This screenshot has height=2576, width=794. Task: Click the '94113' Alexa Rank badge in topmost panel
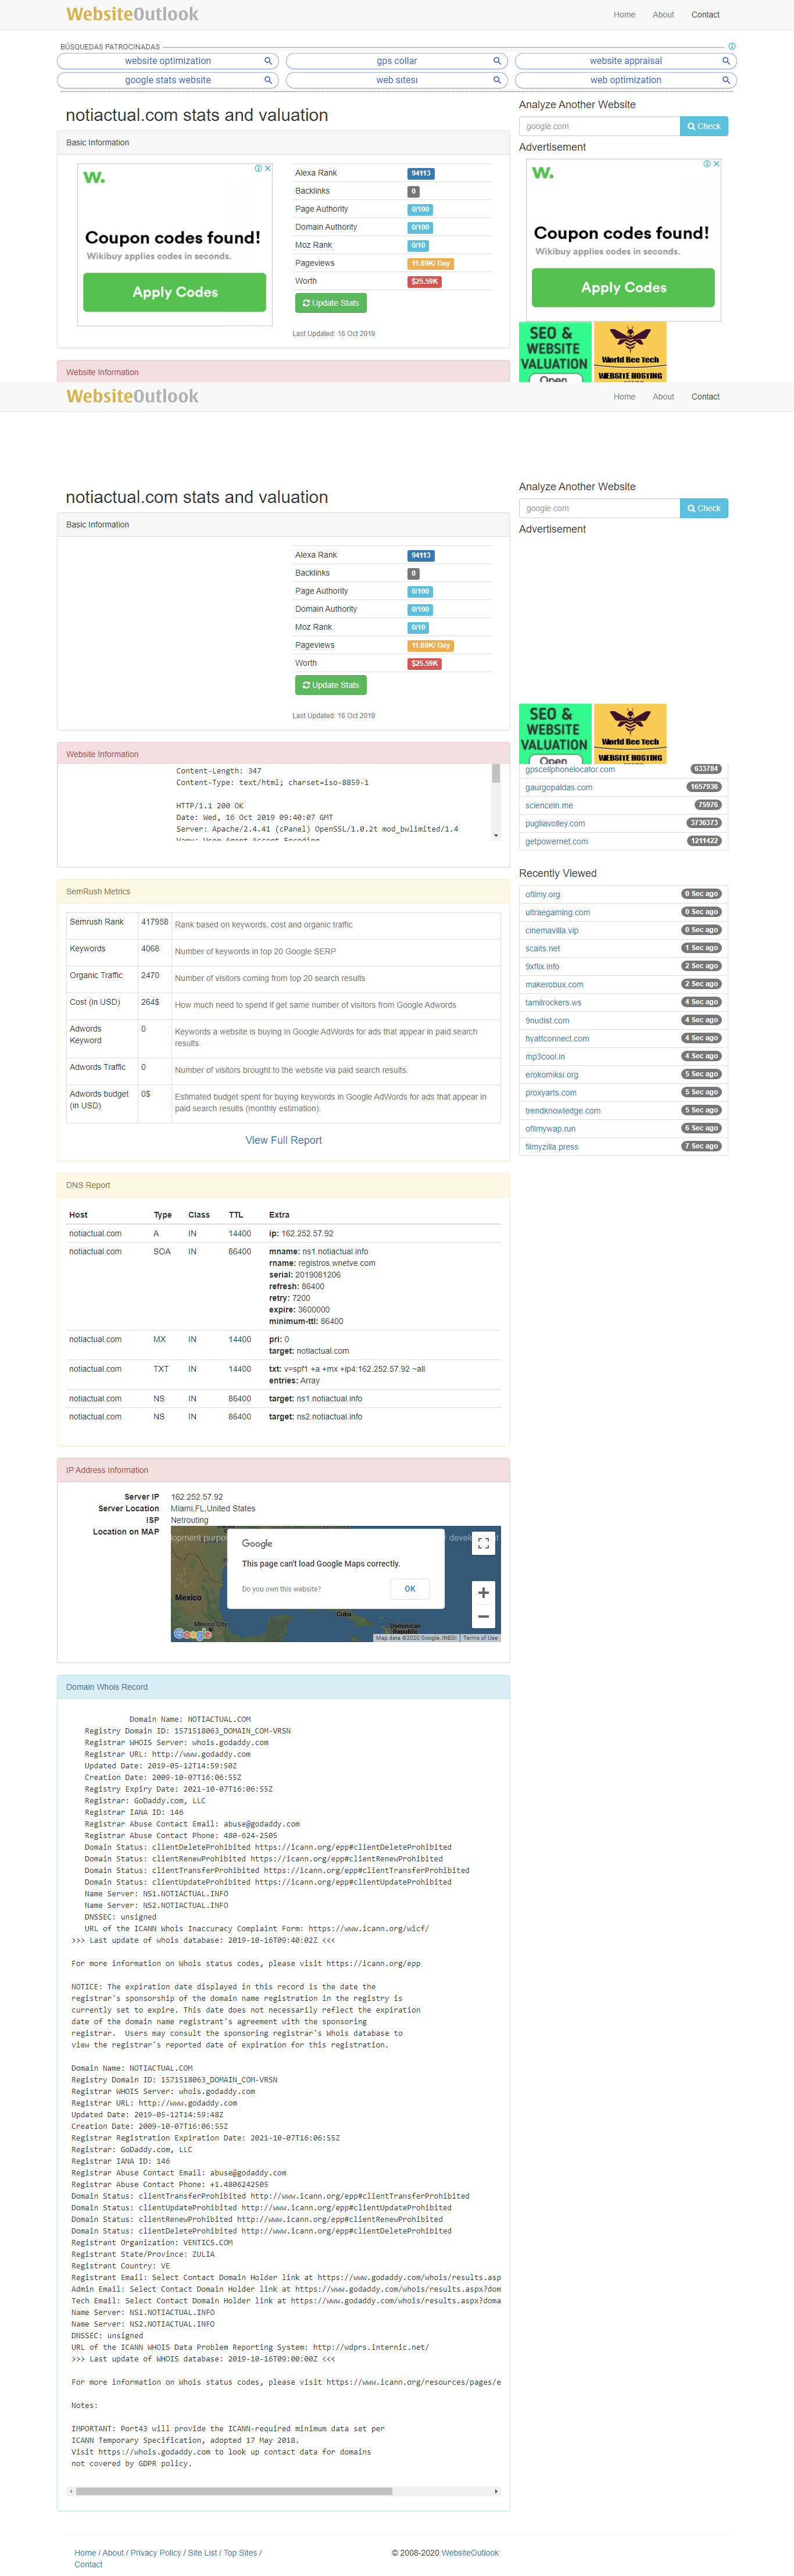click(x=421, y=173)
